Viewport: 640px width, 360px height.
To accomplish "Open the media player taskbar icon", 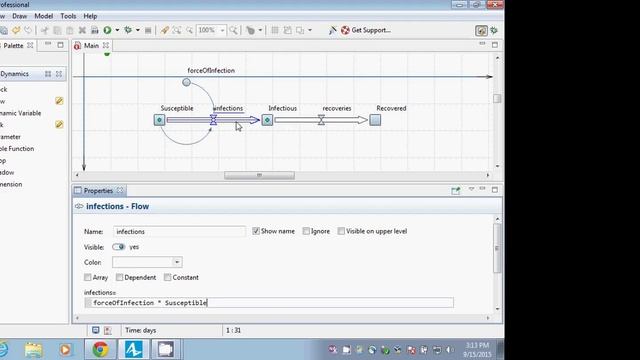I will click(x=65, y=350).
